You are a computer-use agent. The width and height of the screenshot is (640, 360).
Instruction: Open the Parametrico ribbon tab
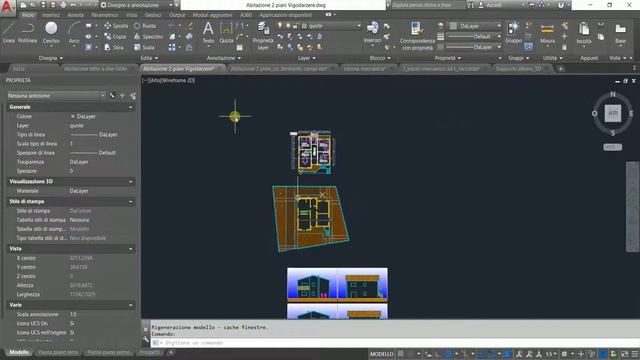click(x=104, y=15)
